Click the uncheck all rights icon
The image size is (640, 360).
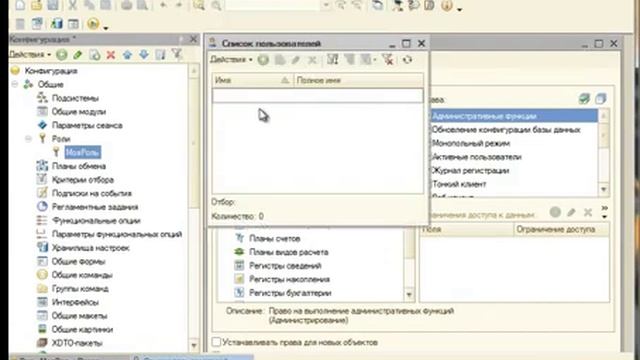point(600,98)
